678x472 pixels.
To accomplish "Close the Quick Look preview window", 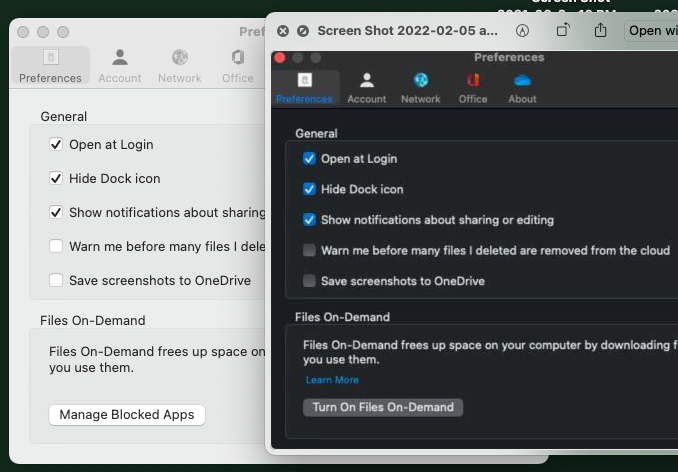I will [283, 31].
